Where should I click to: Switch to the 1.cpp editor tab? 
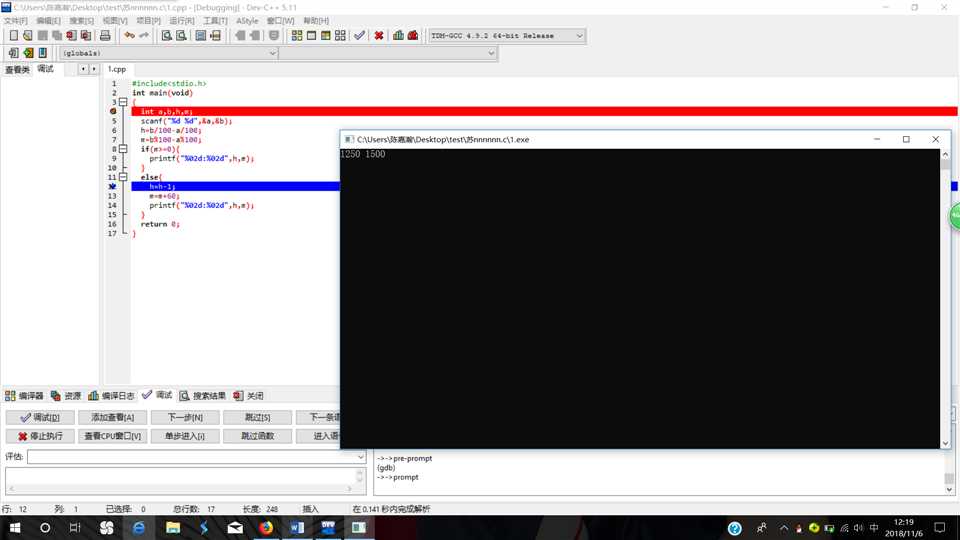pyautogui.click(x=117, y=69)
